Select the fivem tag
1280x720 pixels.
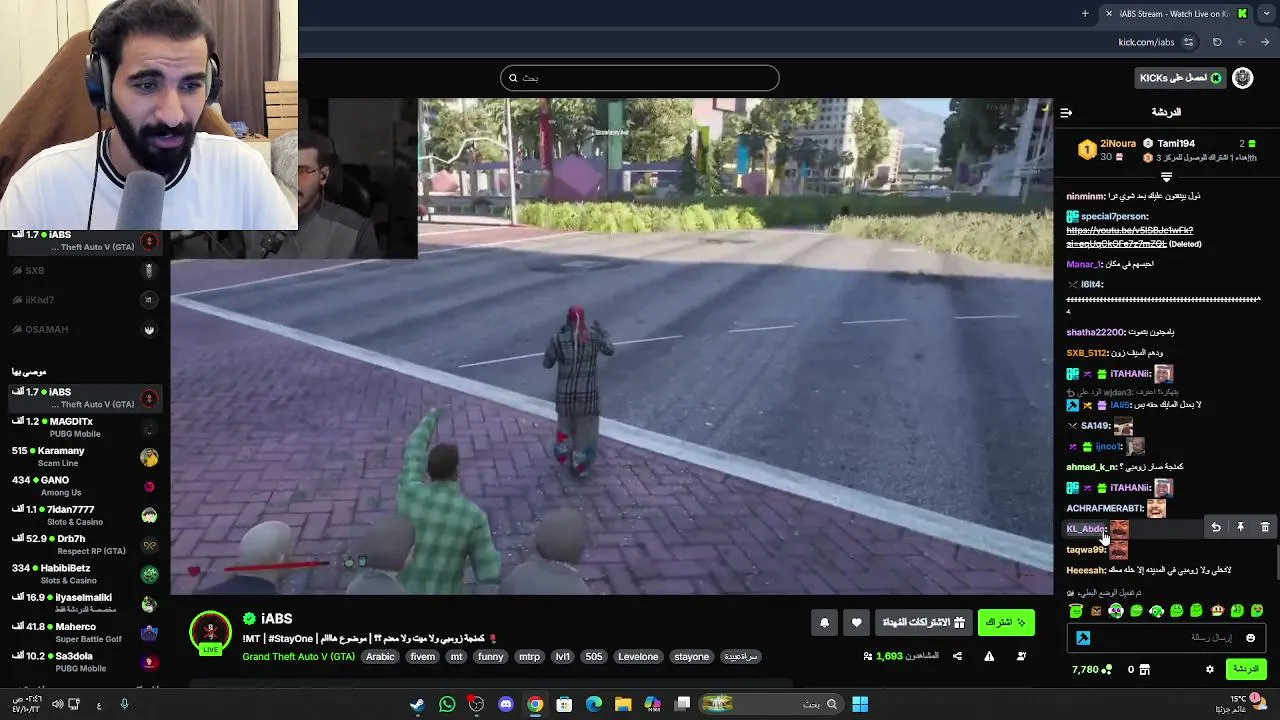(x=422, y=657)
